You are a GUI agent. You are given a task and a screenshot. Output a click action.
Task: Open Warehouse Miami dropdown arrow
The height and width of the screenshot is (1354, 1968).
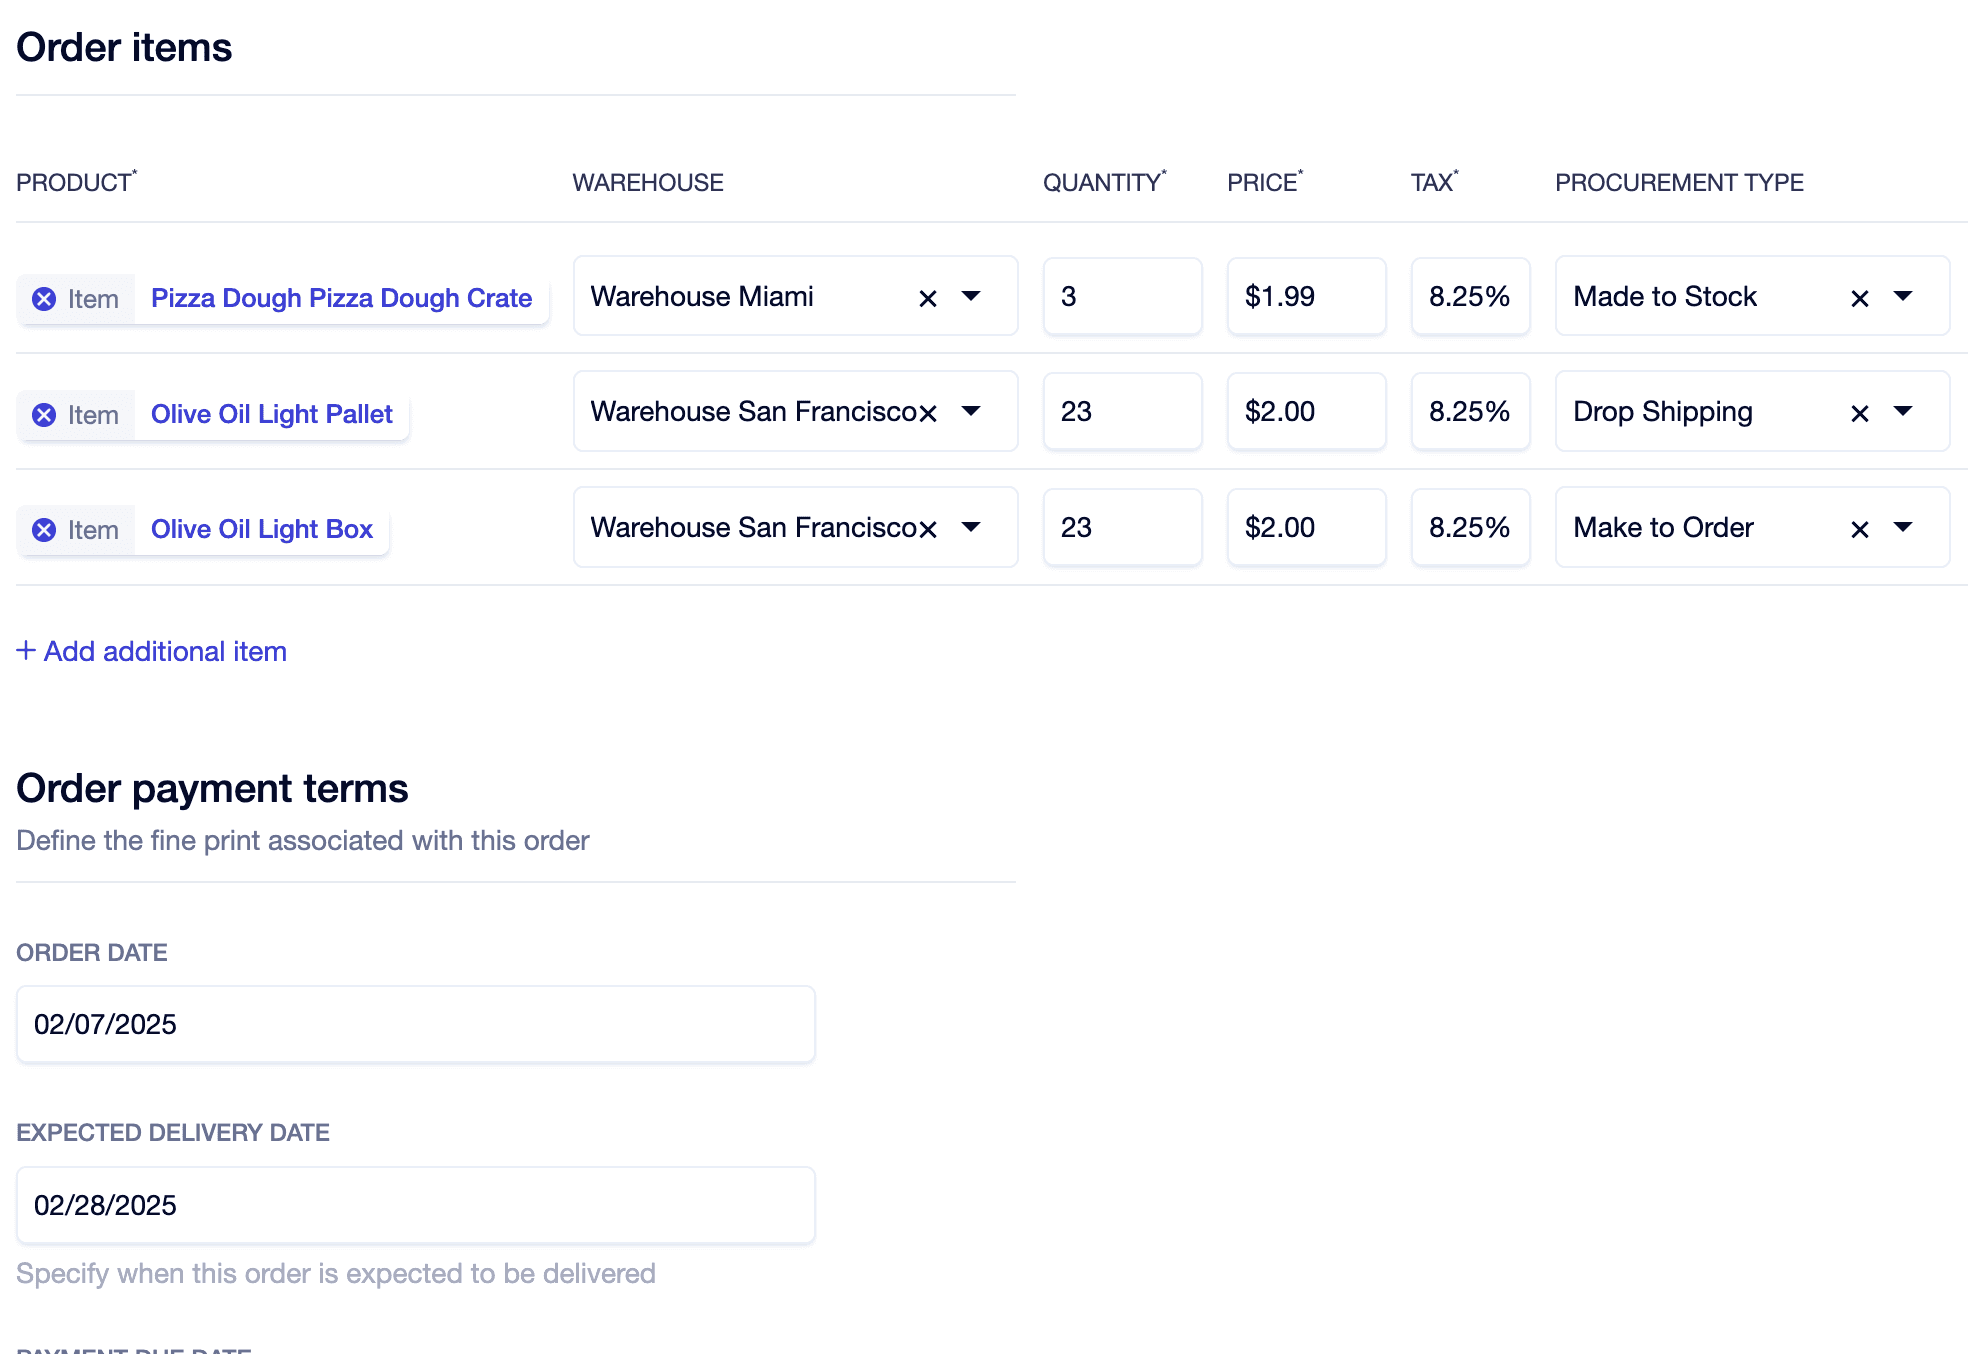[971, 296]
